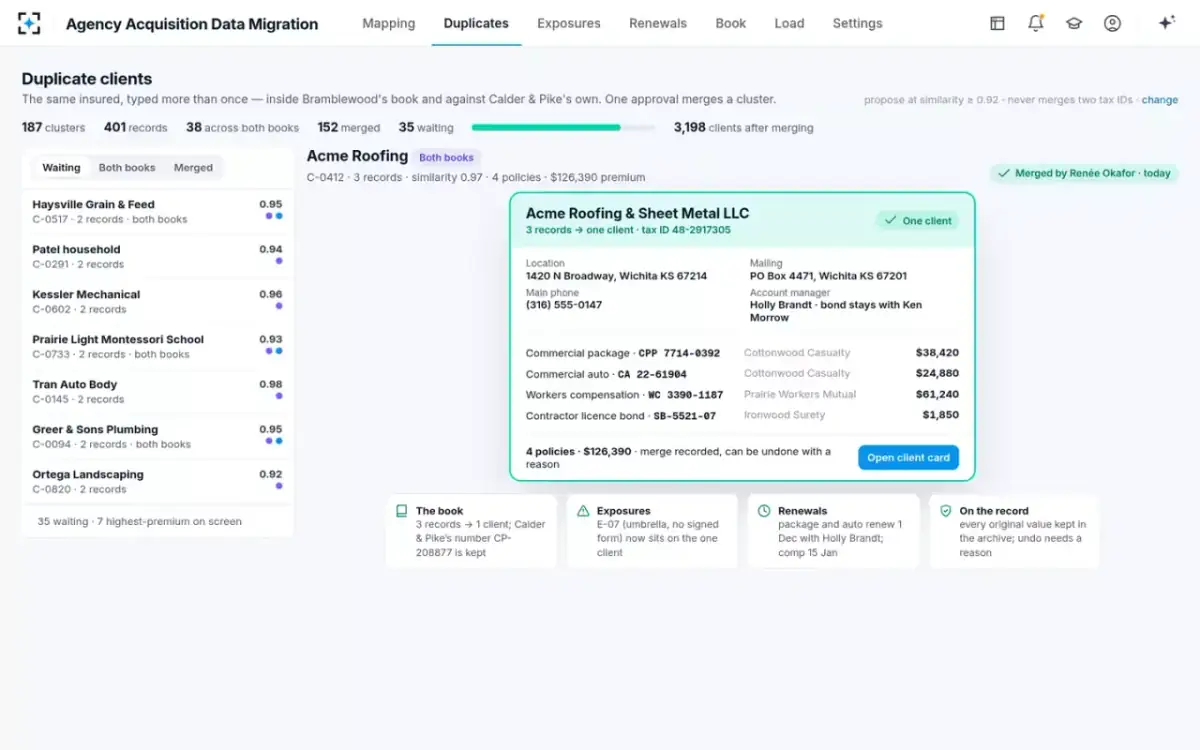Click the 0.98 similarity for Tran Auto Body

coord(271,384)
